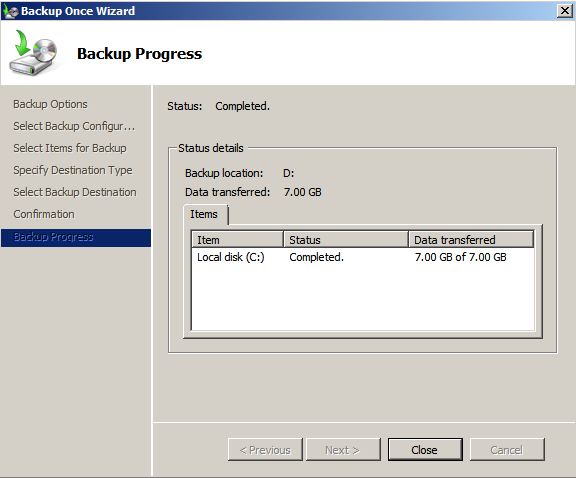This screenshot has width=576, height=478.
Task: Close the wizard with the title bar X
Action: pos(565,11)
